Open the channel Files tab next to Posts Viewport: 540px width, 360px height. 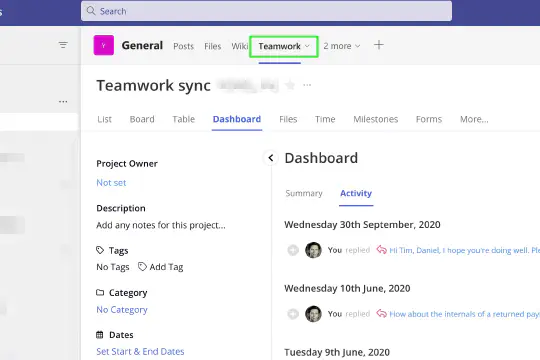(x=212, y=46)
